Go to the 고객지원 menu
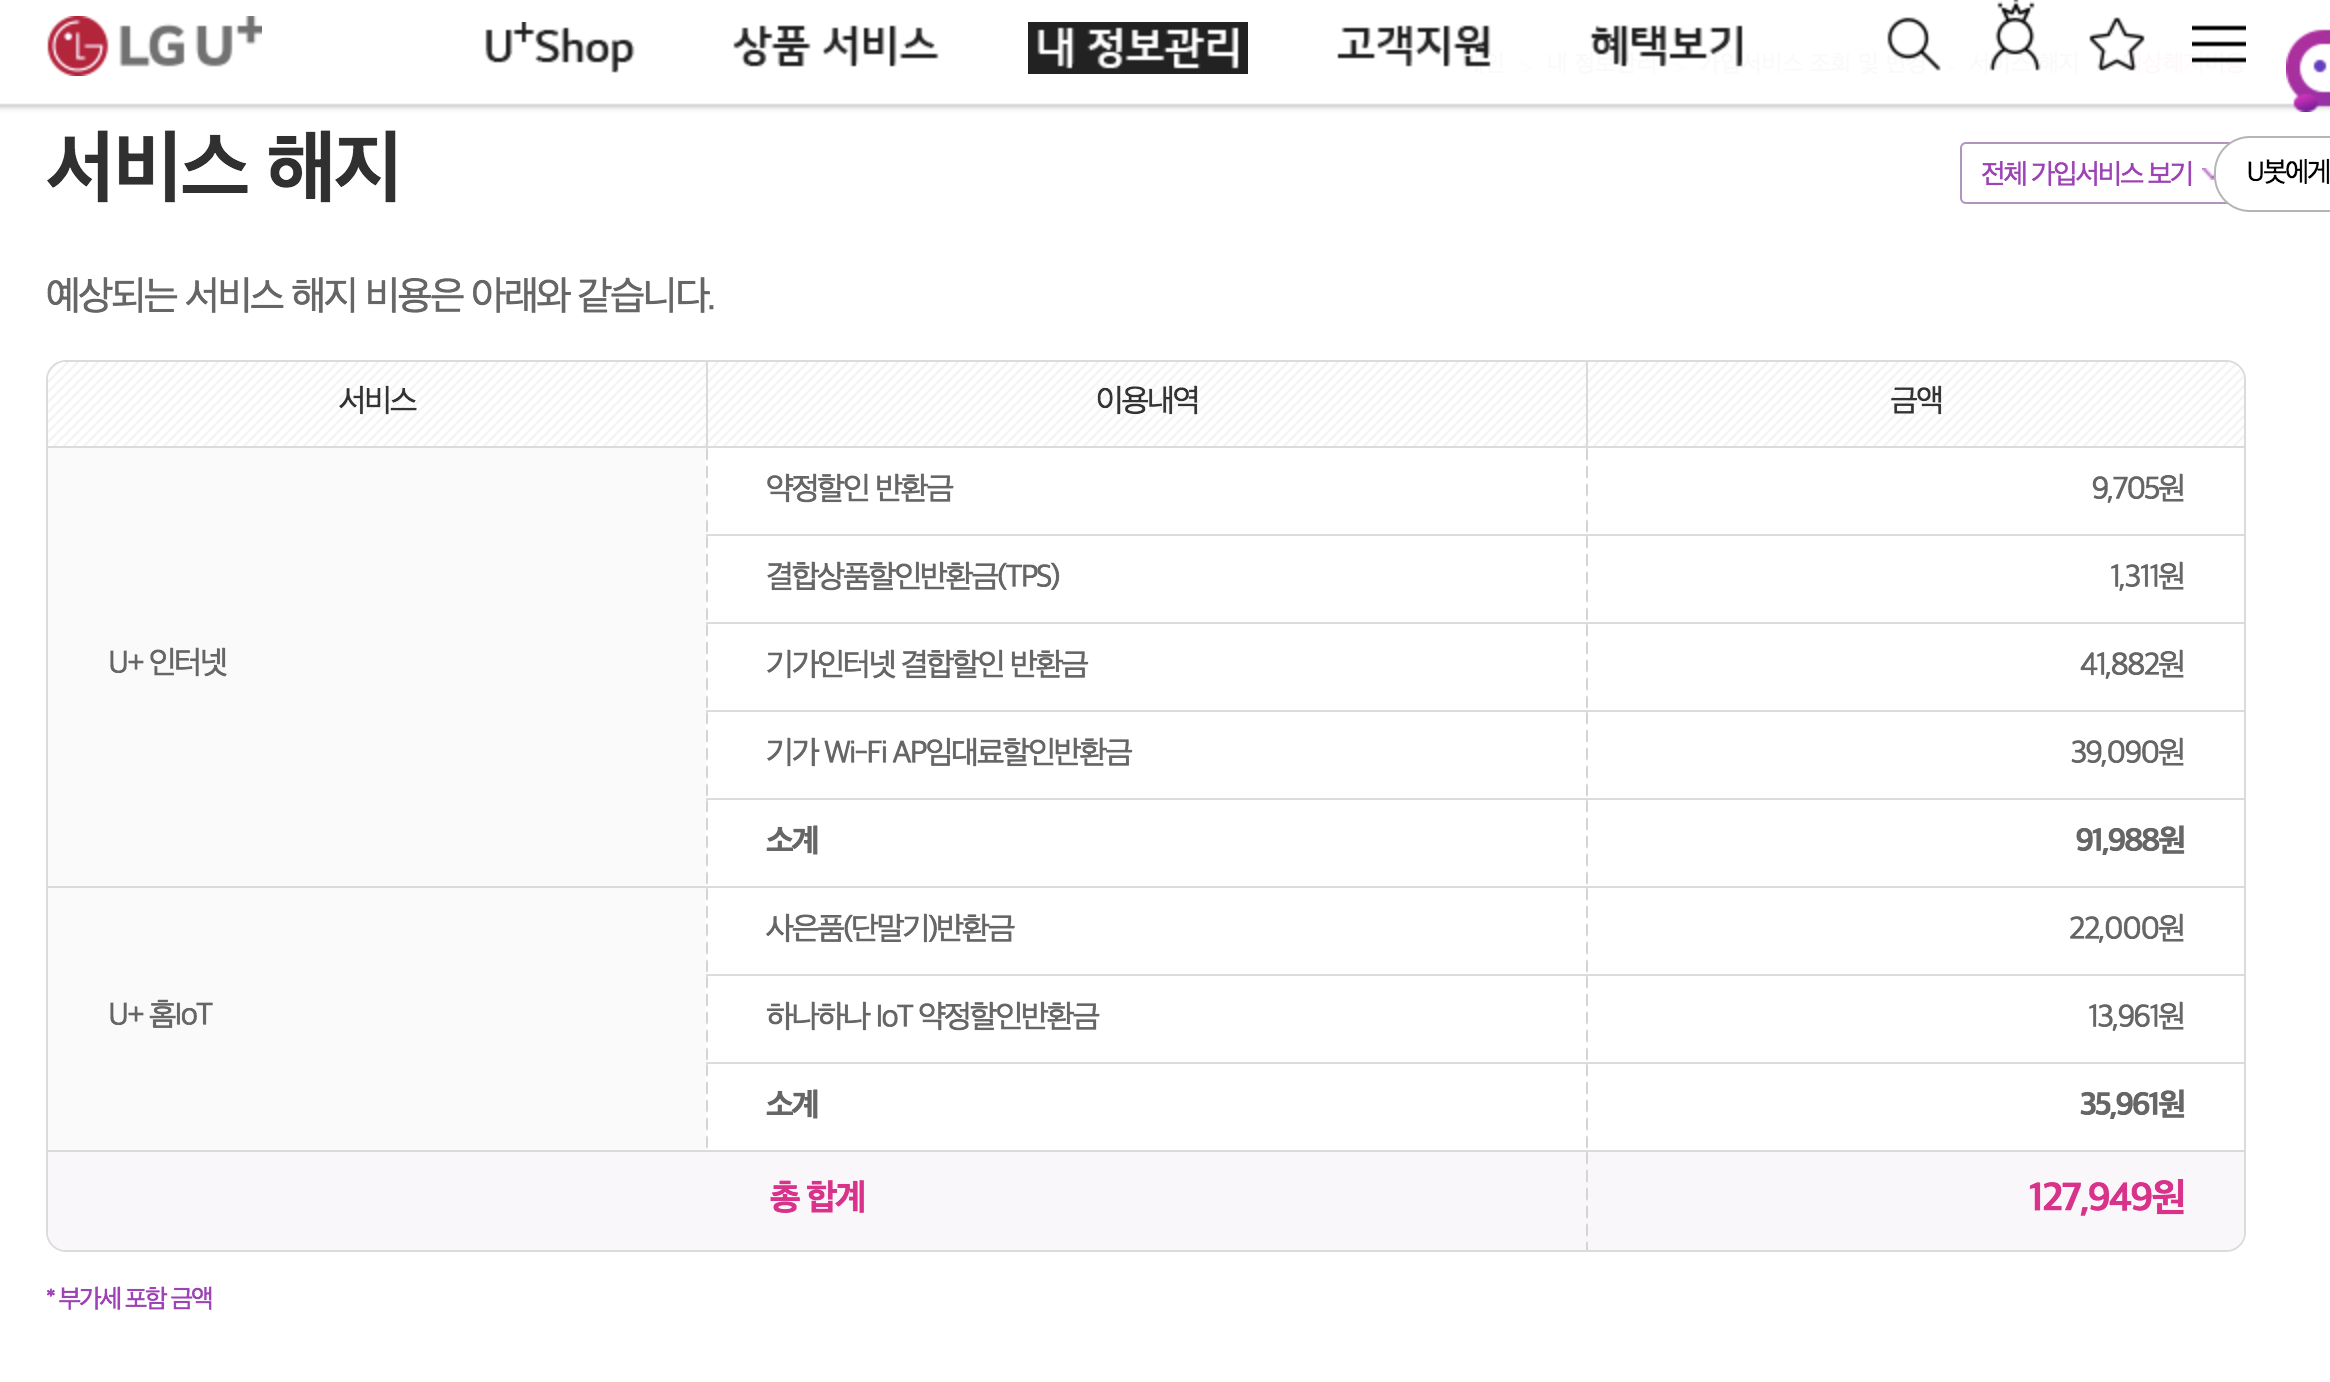2330x1382 pixels. click(1414, 46)
